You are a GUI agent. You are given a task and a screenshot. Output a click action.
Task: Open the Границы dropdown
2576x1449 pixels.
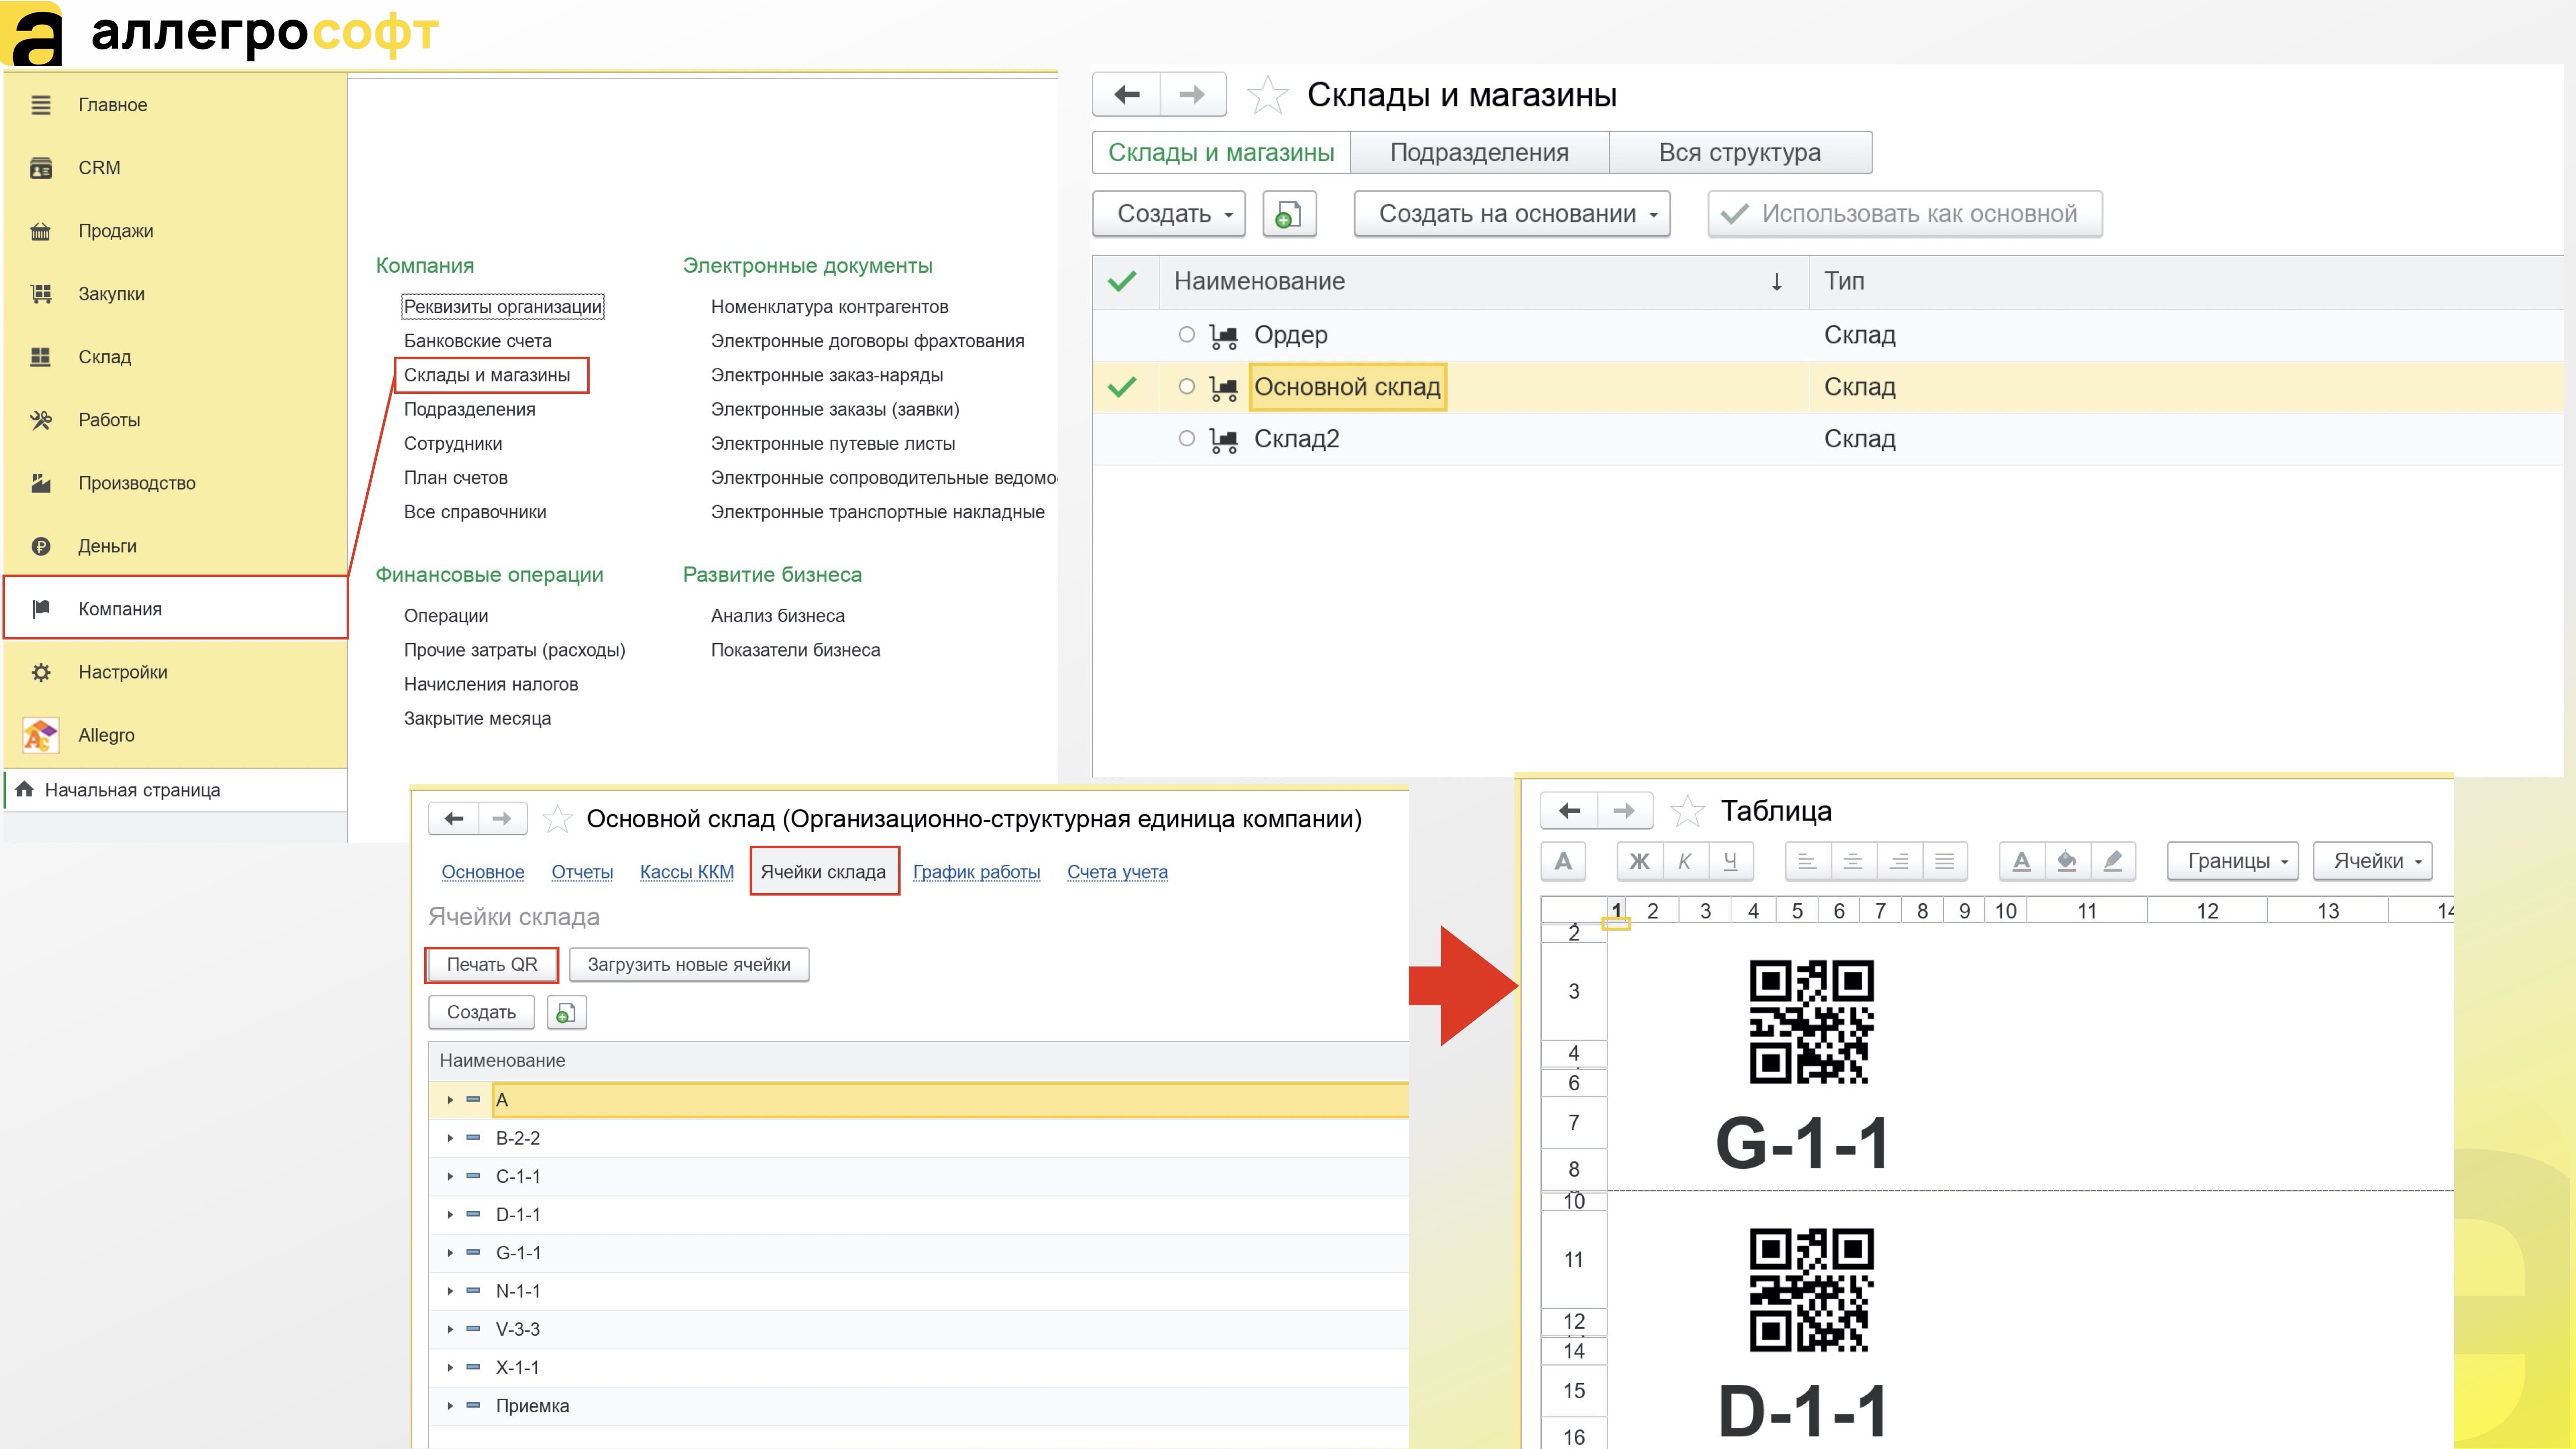click(2232, 861)
